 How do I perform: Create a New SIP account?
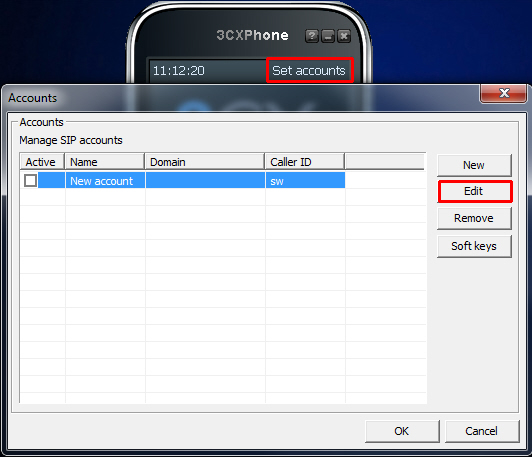point(474,165)
